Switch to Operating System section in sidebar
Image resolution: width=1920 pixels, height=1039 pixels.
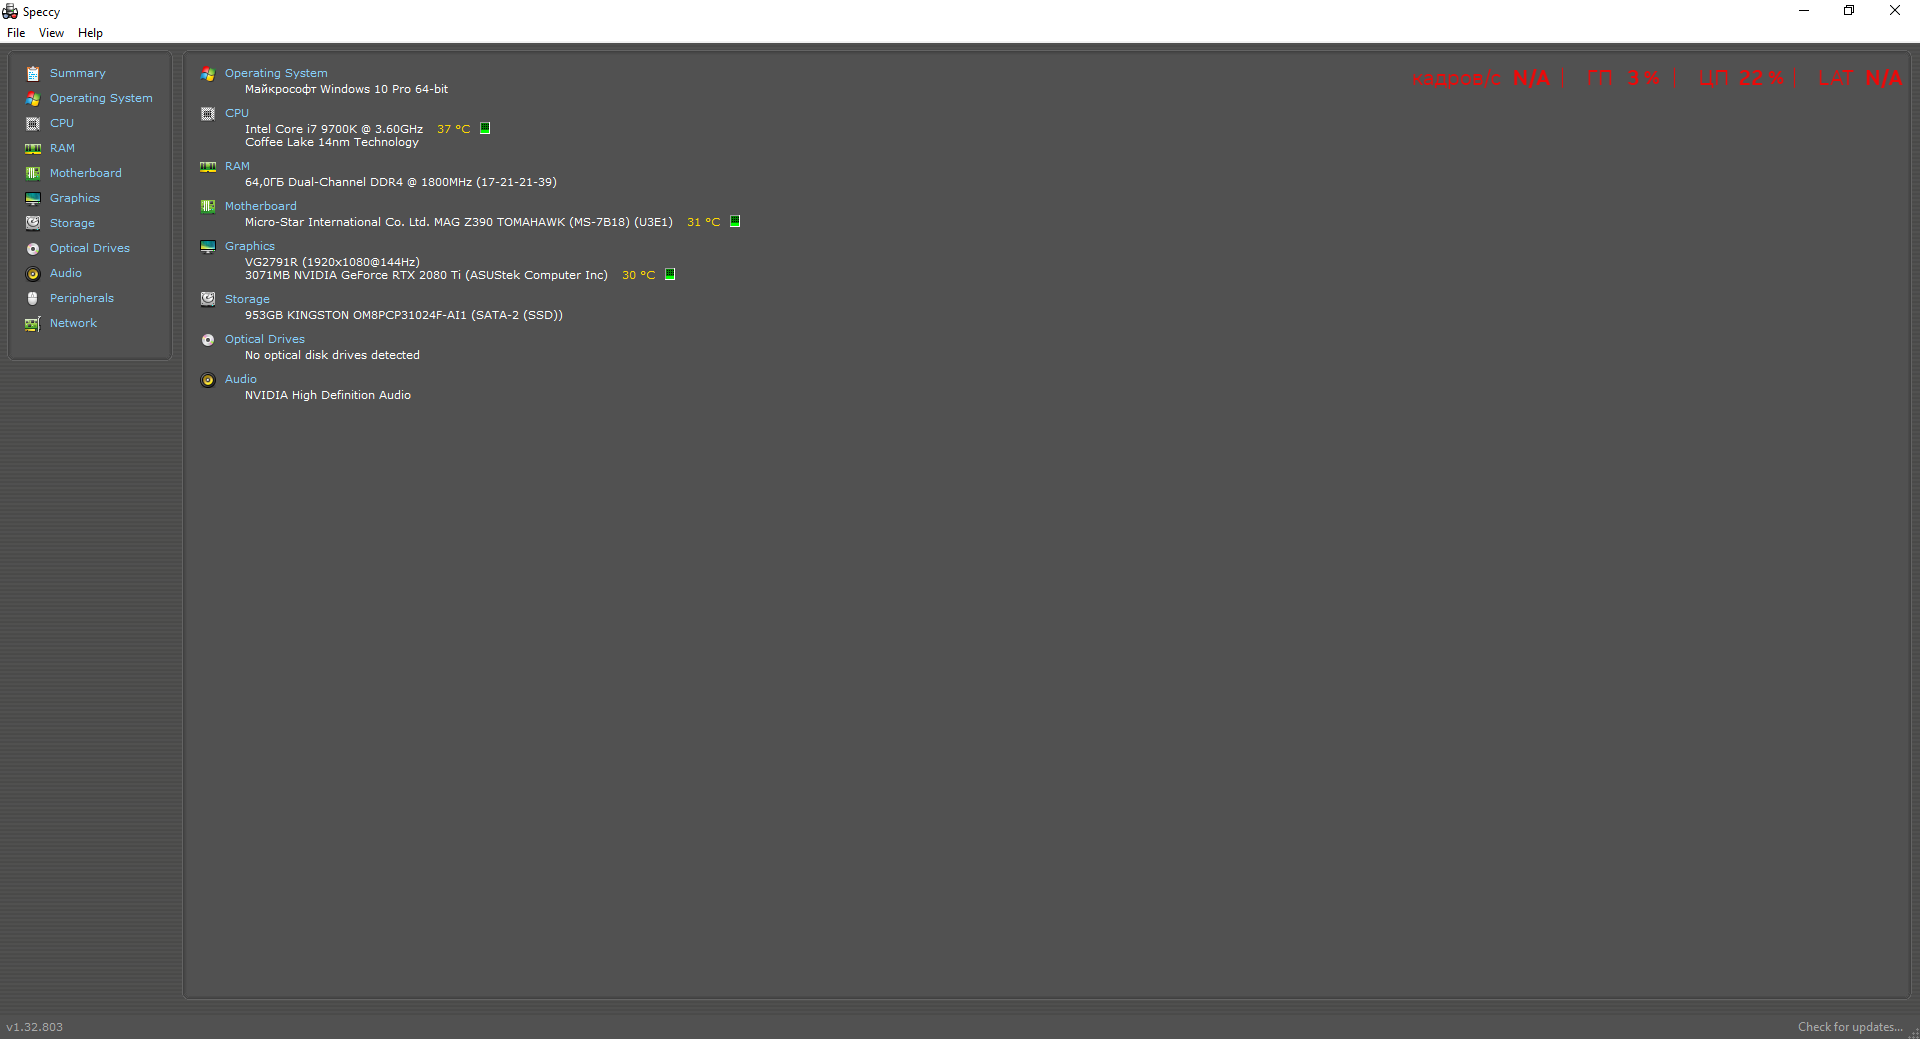101,98
